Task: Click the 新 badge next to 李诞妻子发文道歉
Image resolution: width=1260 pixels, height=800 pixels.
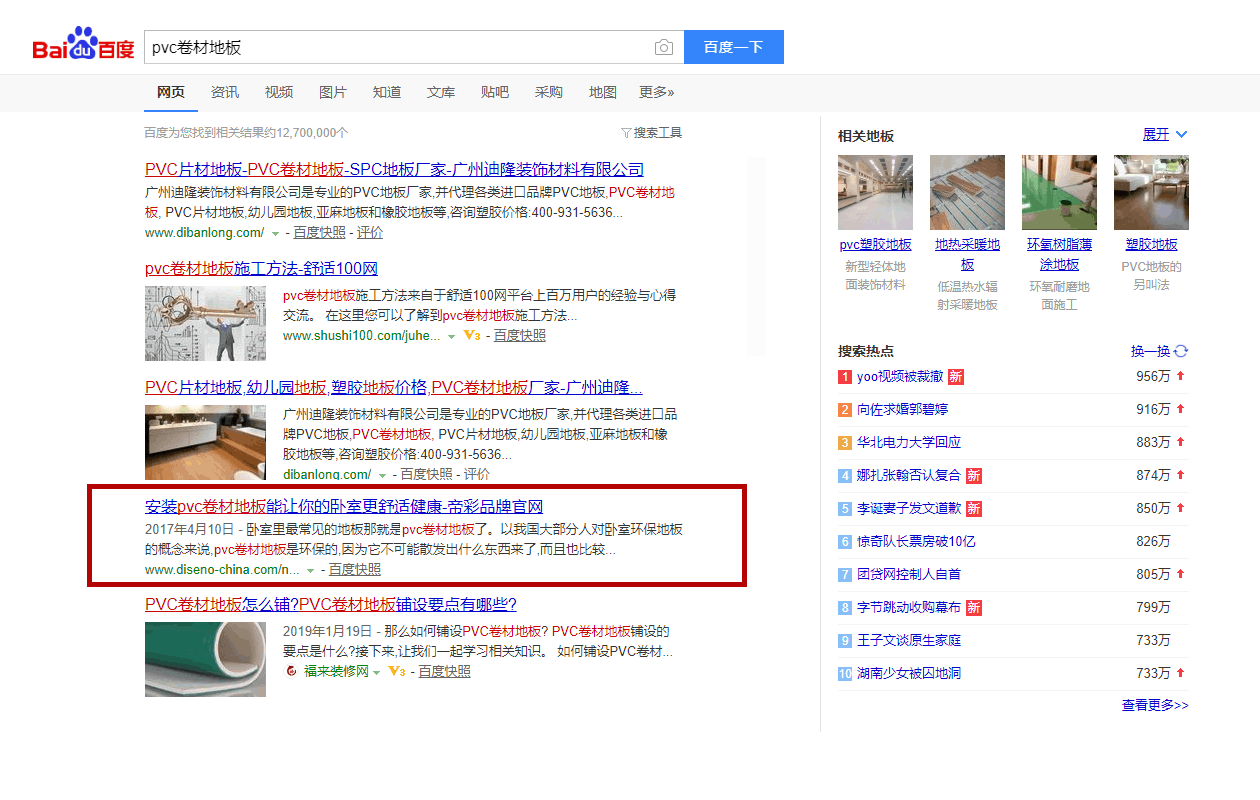Action: pos(973,509)
